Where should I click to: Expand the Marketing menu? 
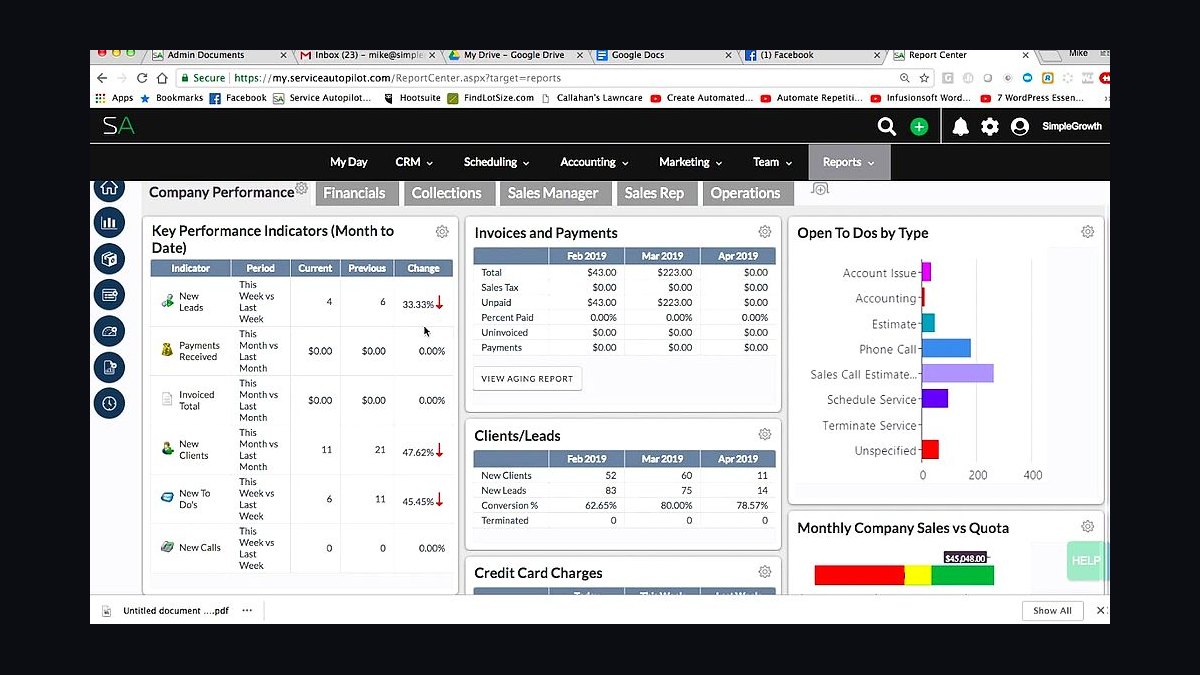point(691,162)
